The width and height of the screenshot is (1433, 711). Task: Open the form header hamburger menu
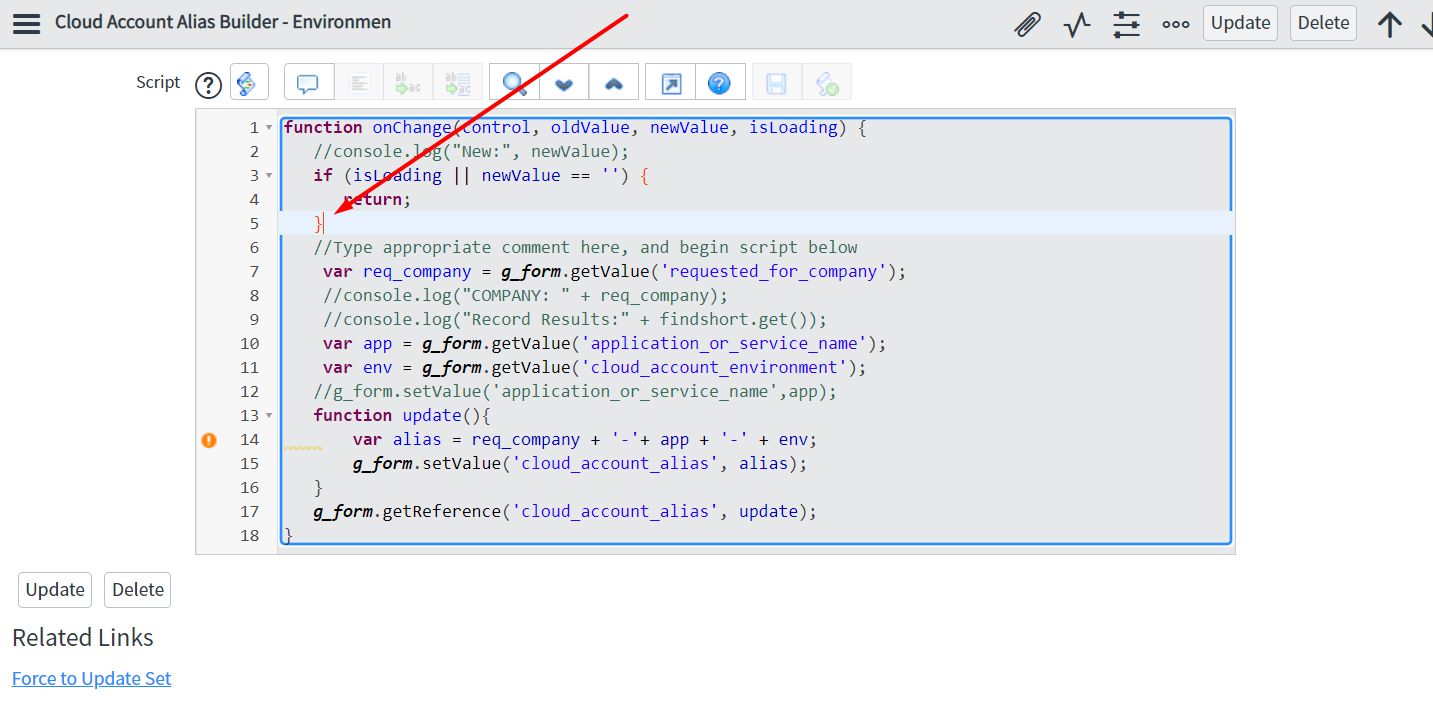[26, 24]
